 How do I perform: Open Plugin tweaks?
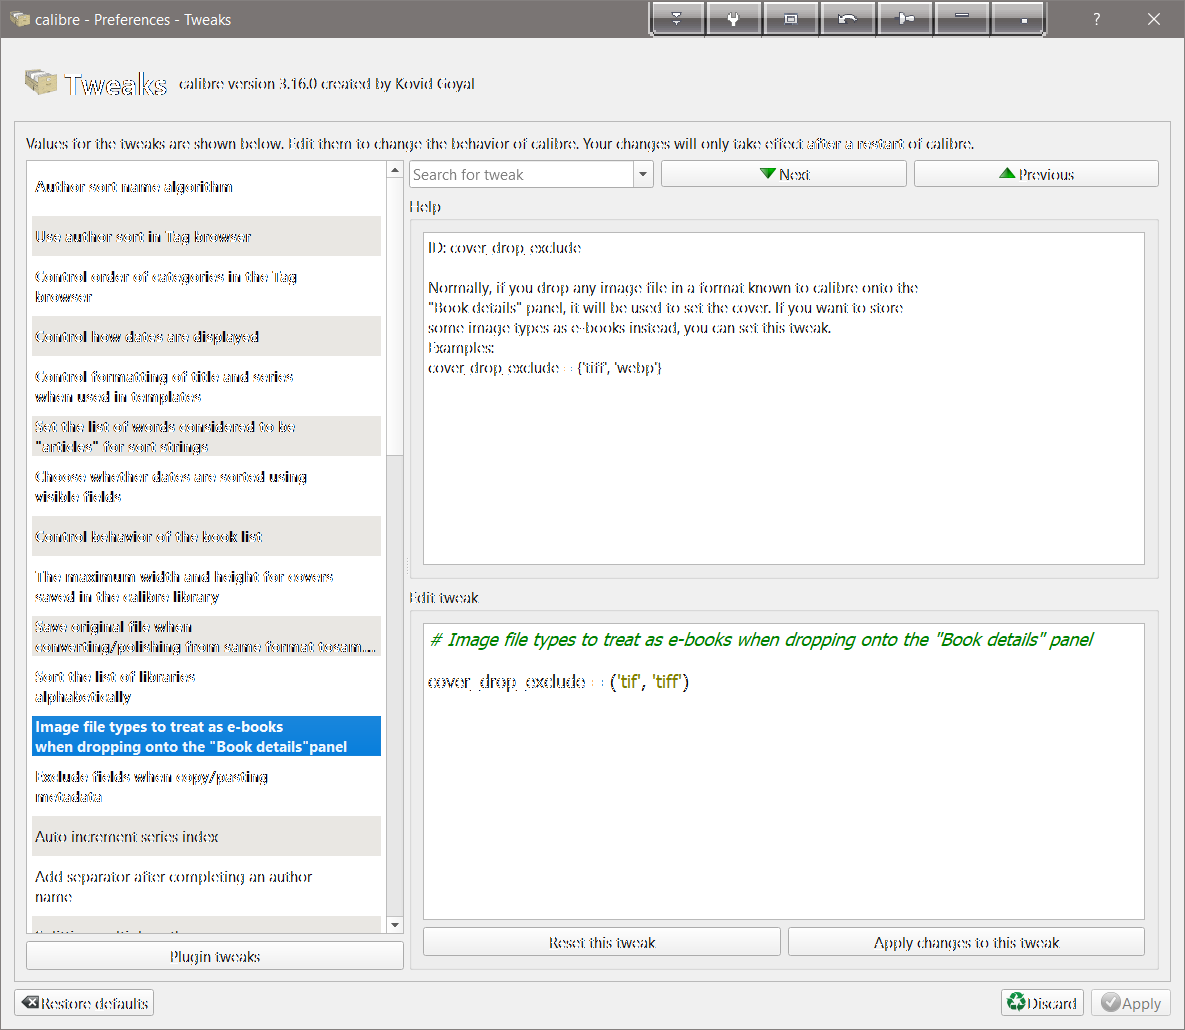pyautogui.click(x=215, y=956)
